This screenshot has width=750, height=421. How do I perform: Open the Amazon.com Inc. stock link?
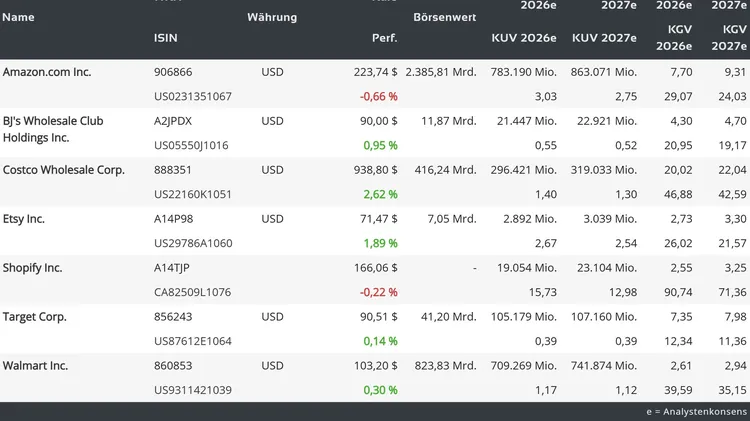click(x=47, y=72)
